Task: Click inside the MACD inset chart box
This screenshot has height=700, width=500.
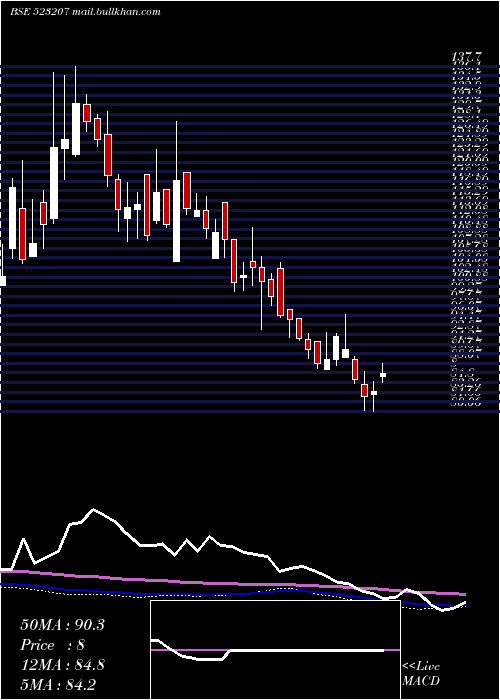Action: tap(275, 650)
